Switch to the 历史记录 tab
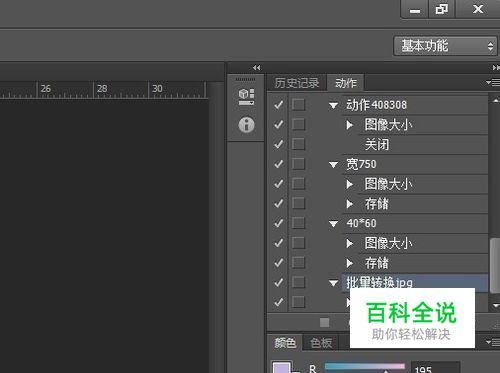 point(297,83)
